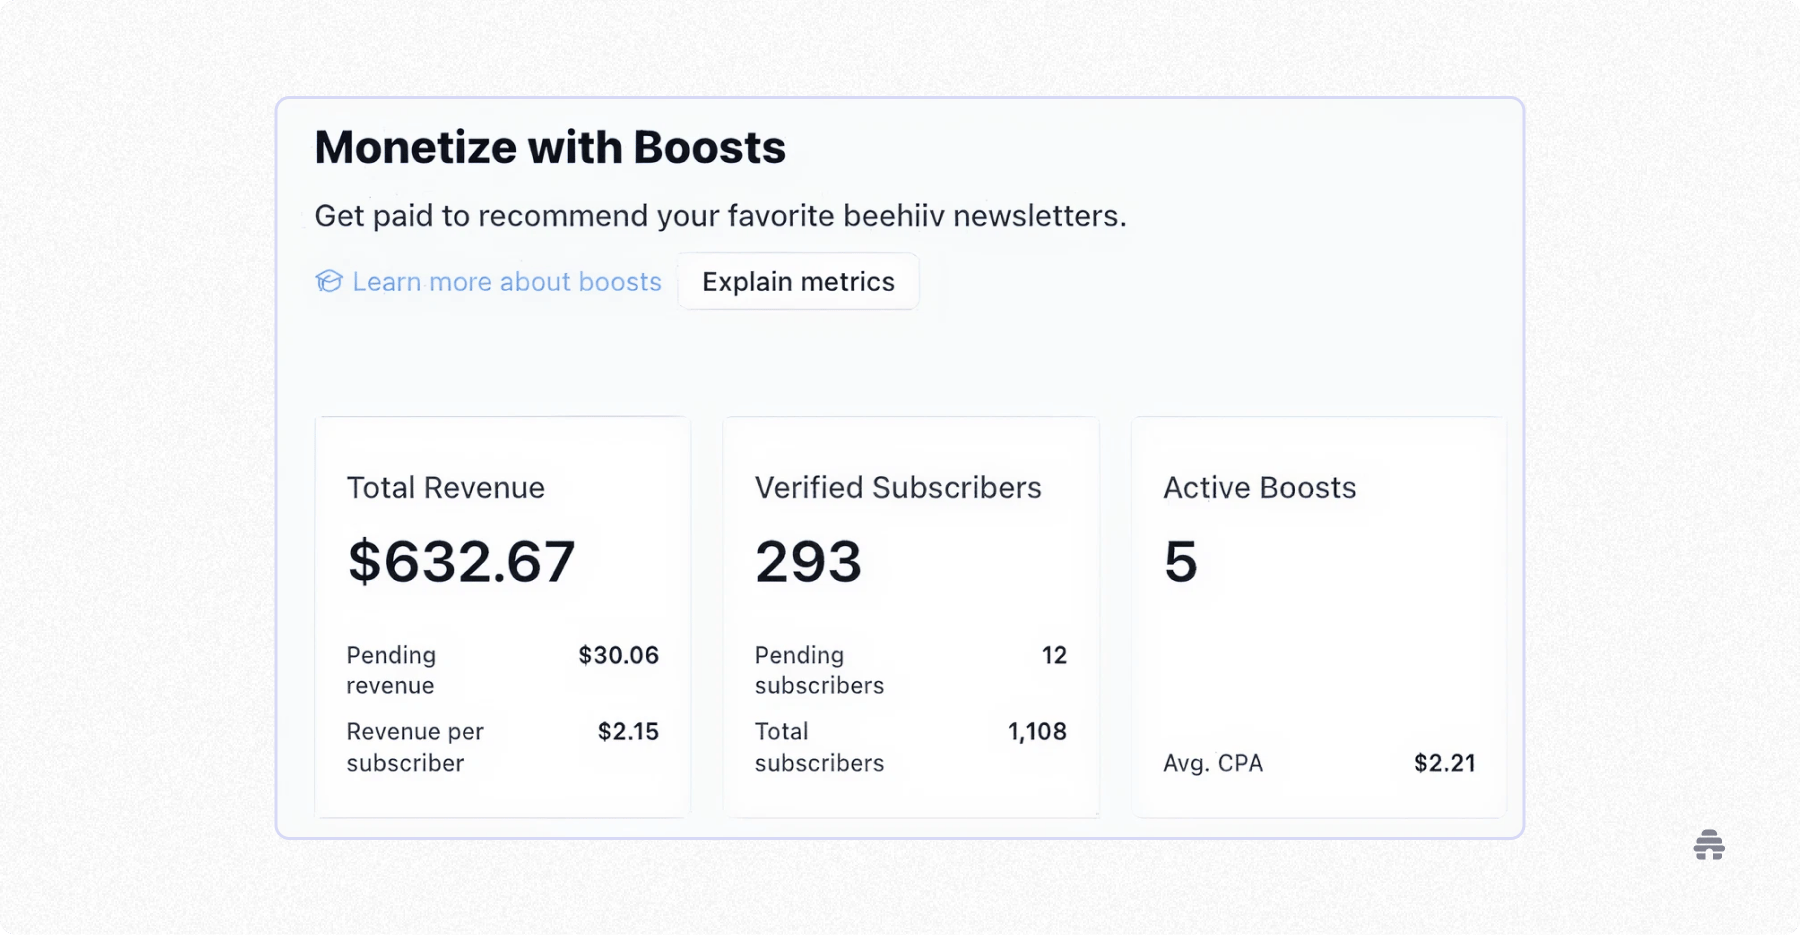Click the 293 verified subscribers count
Screen dimensions: 1800x935
coord(808,561)
